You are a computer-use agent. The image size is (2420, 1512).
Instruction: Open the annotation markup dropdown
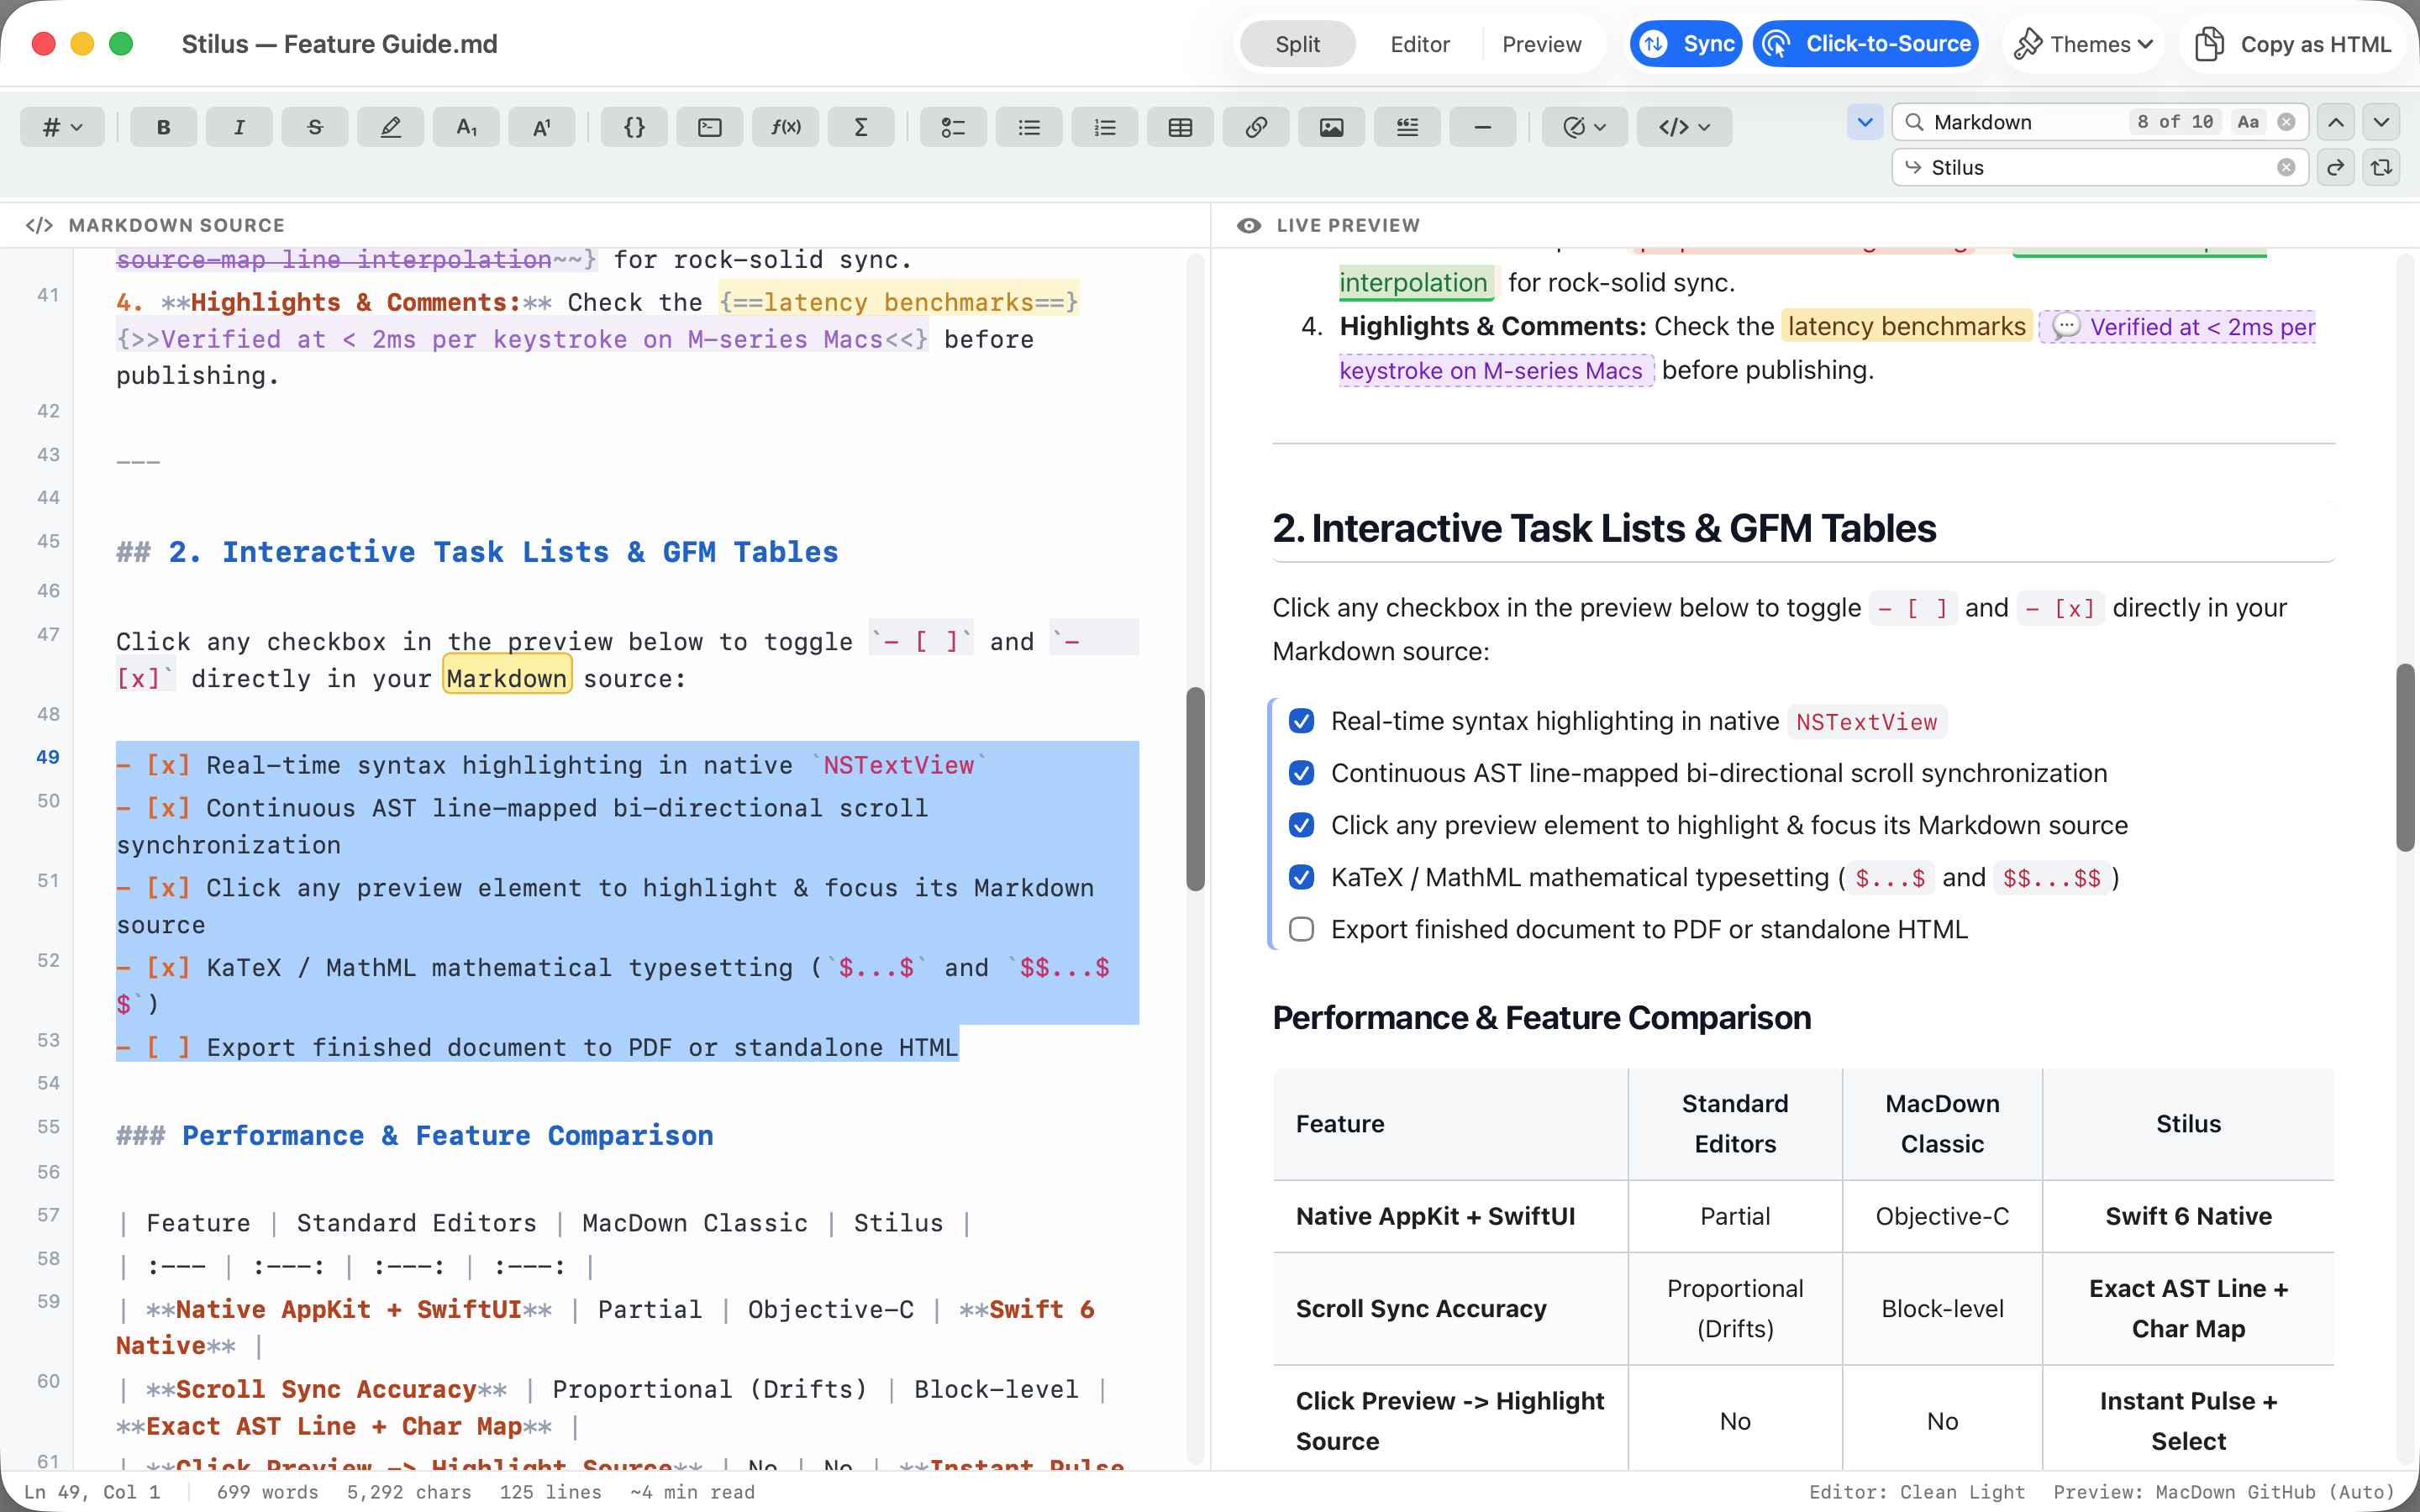point(1584,127)
